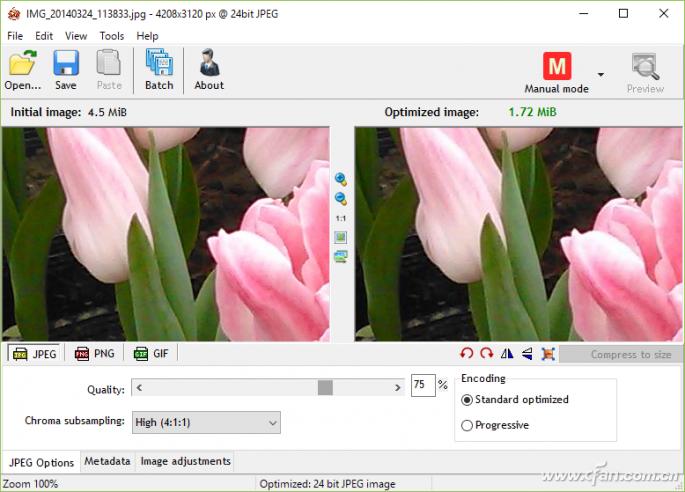The image size is (685, 492).
Task: Rotate image clockwise
Action: click(x=487, y=353)
